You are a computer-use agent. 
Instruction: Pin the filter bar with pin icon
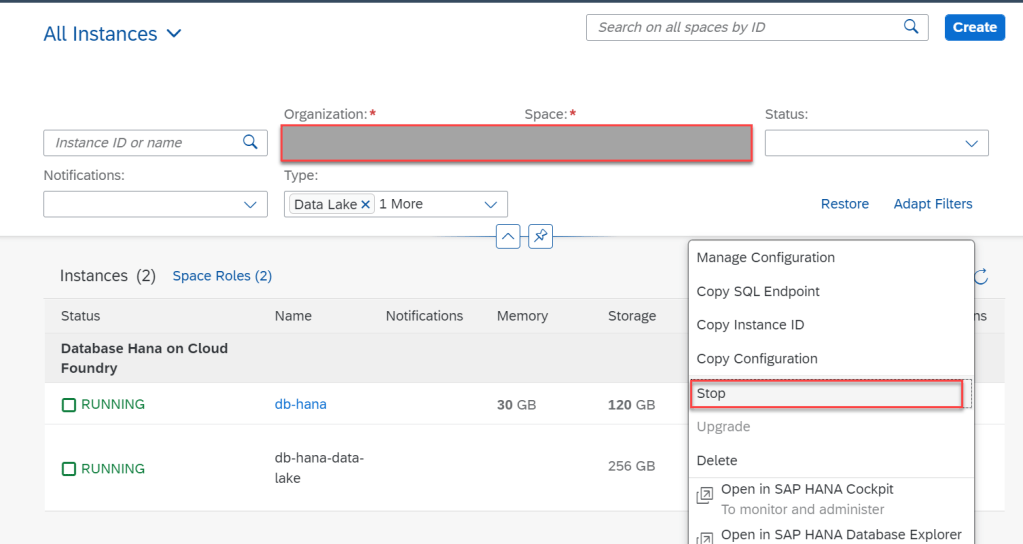tap(540, 237)
